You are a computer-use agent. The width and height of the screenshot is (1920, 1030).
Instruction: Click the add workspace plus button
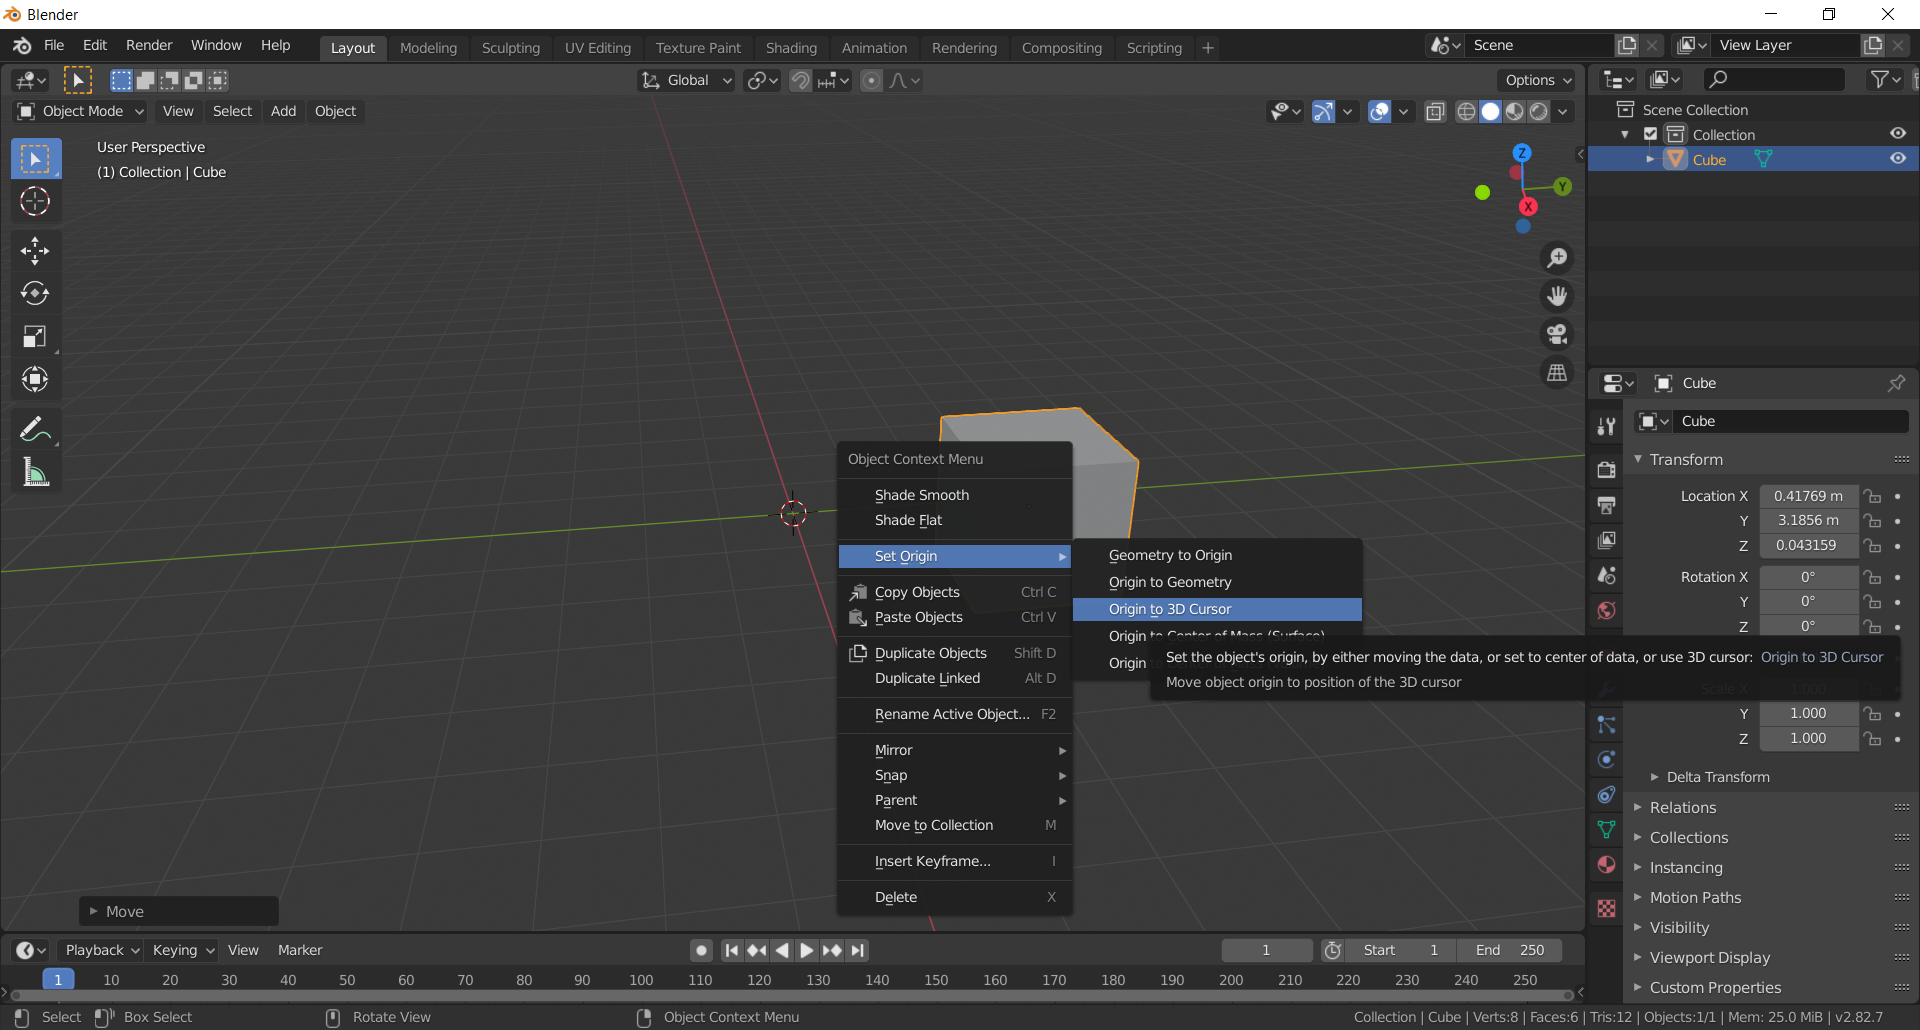(x=1208, y=47)
